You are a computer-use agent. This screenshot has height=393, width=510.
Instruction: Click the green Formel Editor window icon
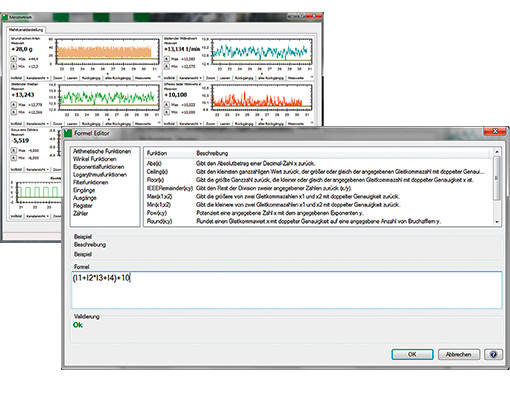68,133
